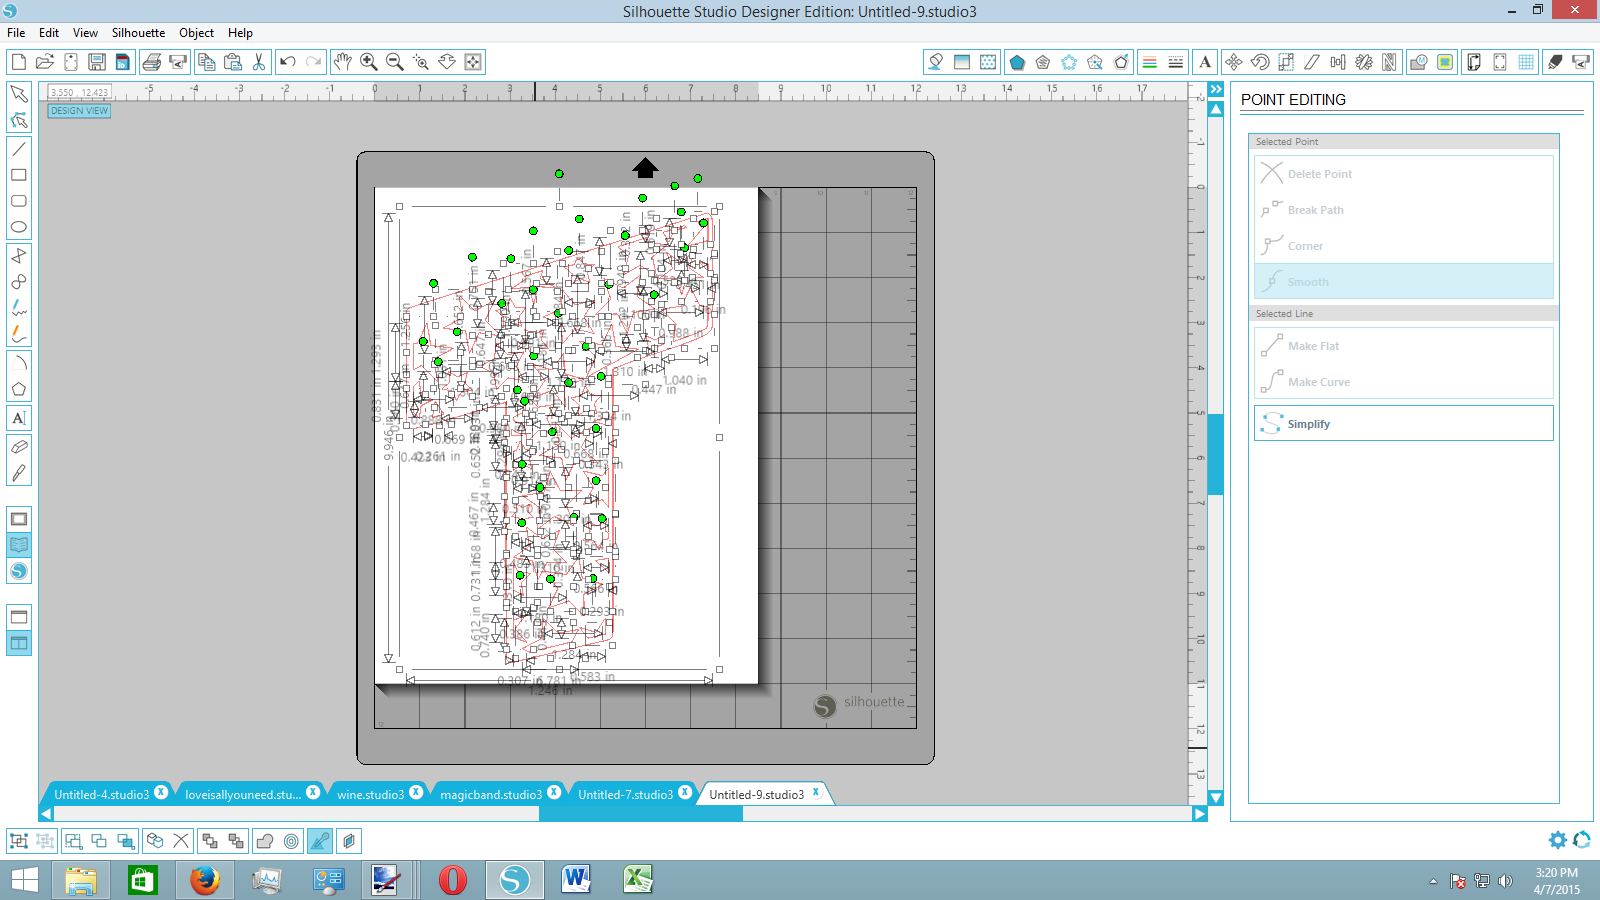The height and width of the screenshot is (900, 1600).
Task: Switch to the Library view
Action: (x=18, y=545)
